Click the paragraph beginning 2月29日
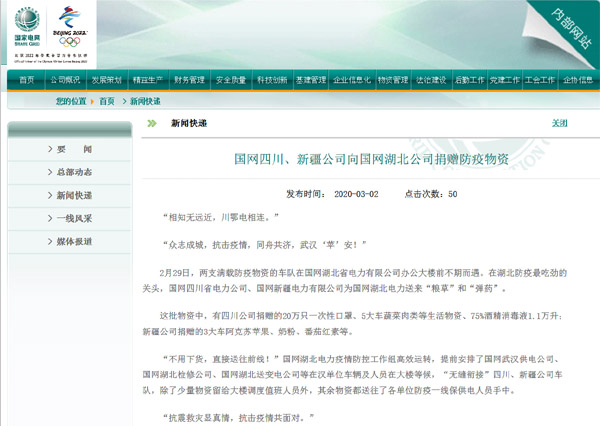 click(354, 281)
